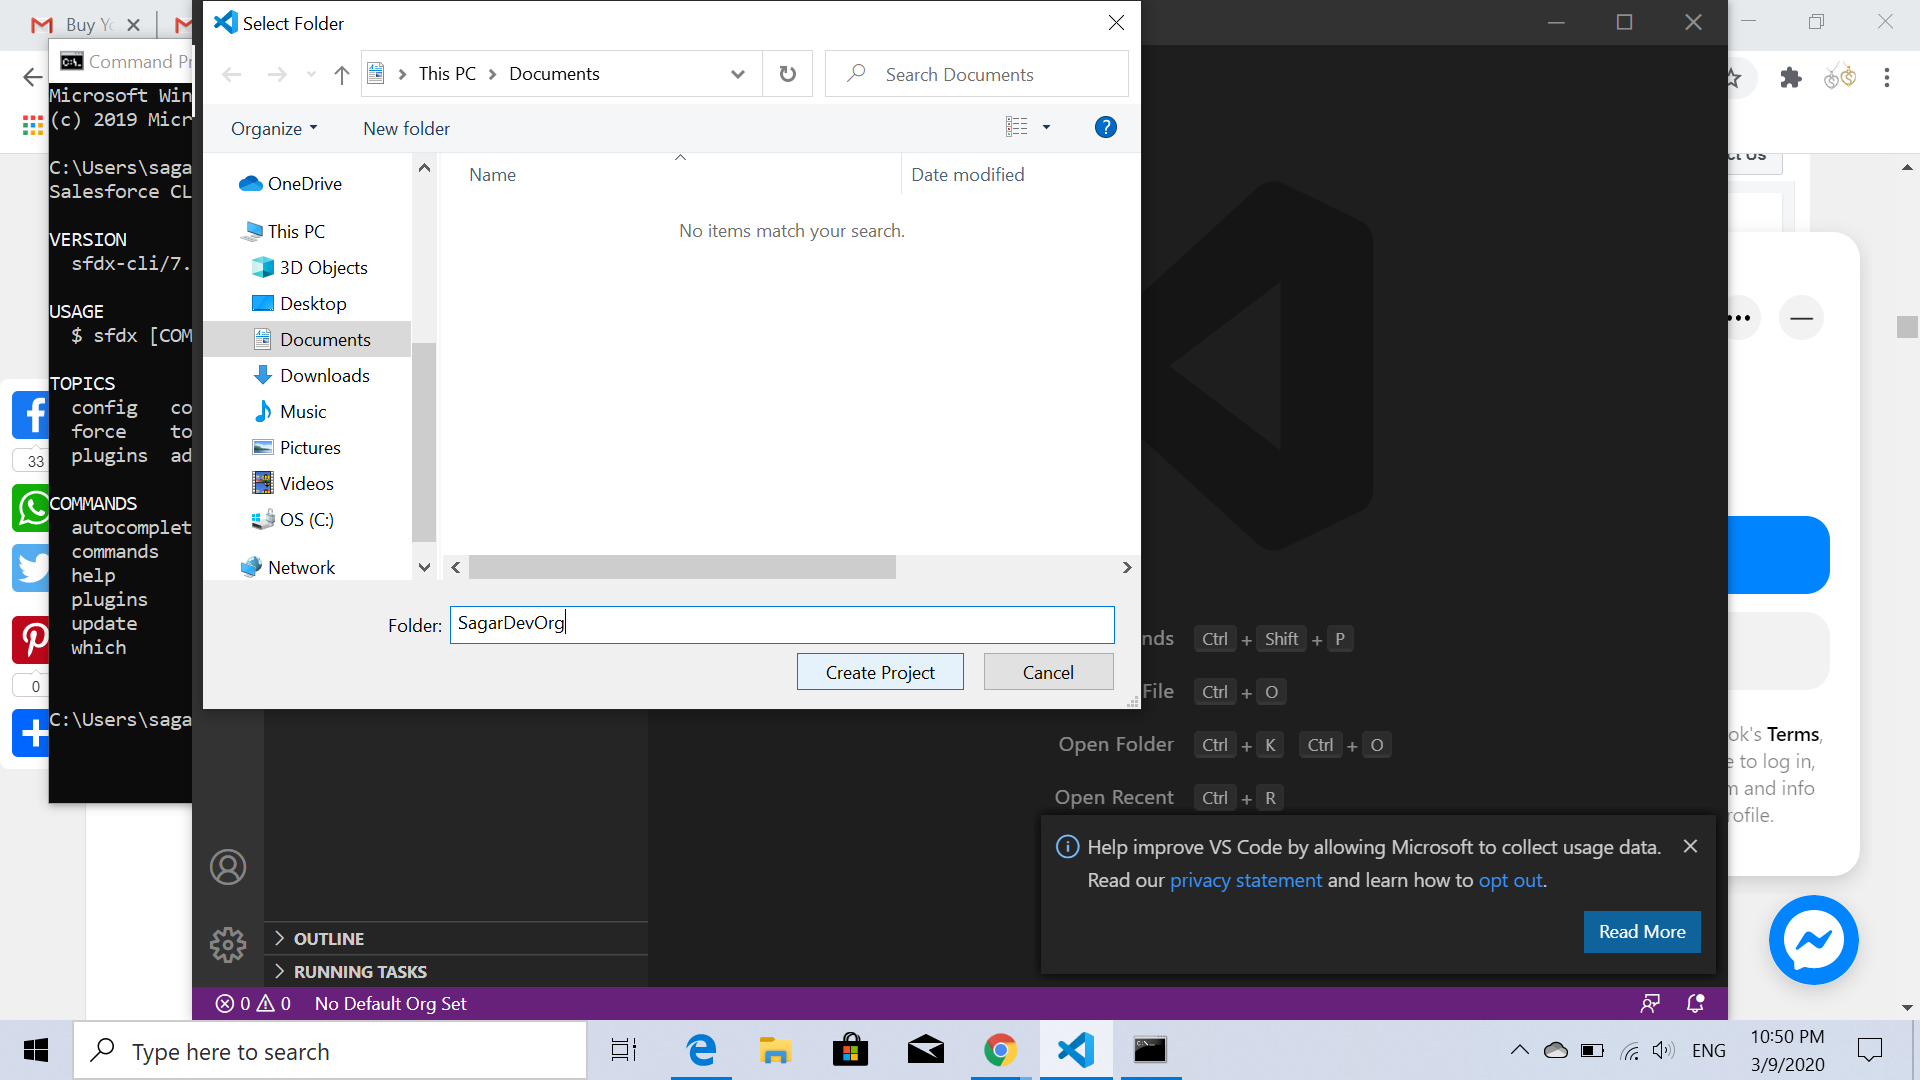Expand the RUNNING TASKS section
Image resolution: width=1920 pixels, height=1080 pixels.
pyautogui.click(x=456, y=971)
